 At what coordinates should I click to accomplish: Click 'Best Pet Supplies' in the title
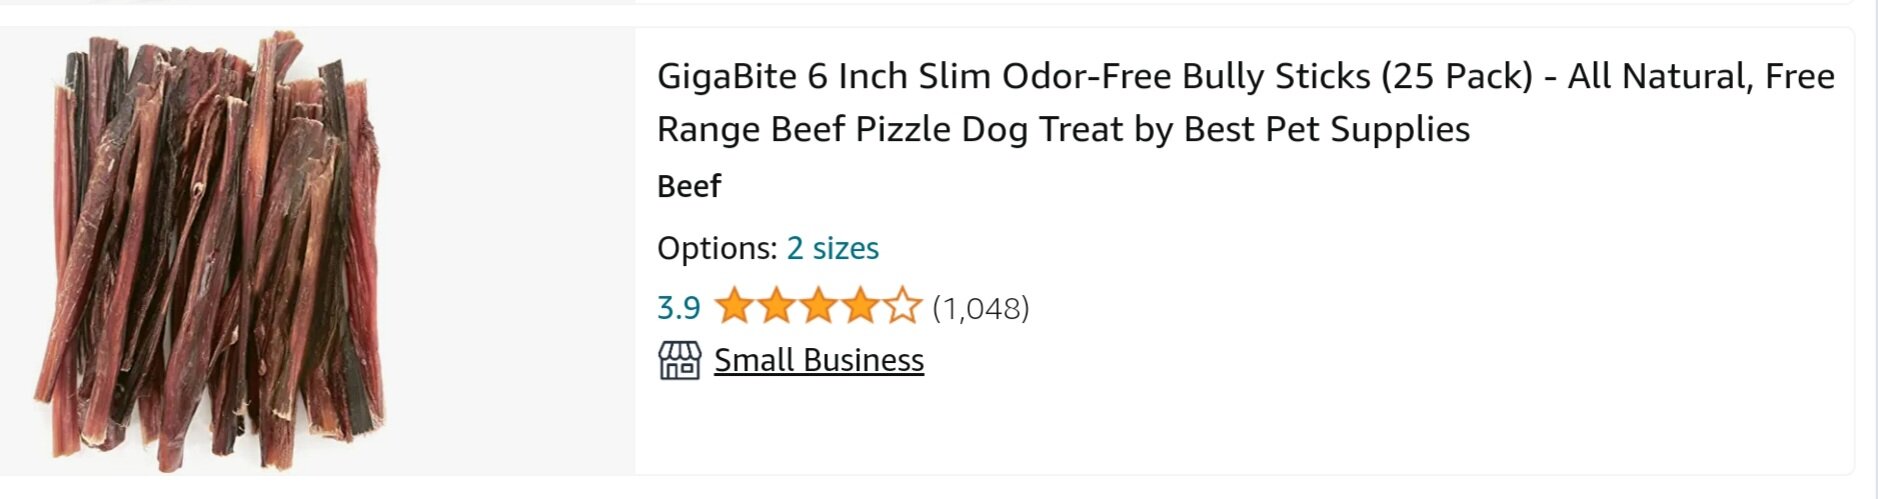1328,129
